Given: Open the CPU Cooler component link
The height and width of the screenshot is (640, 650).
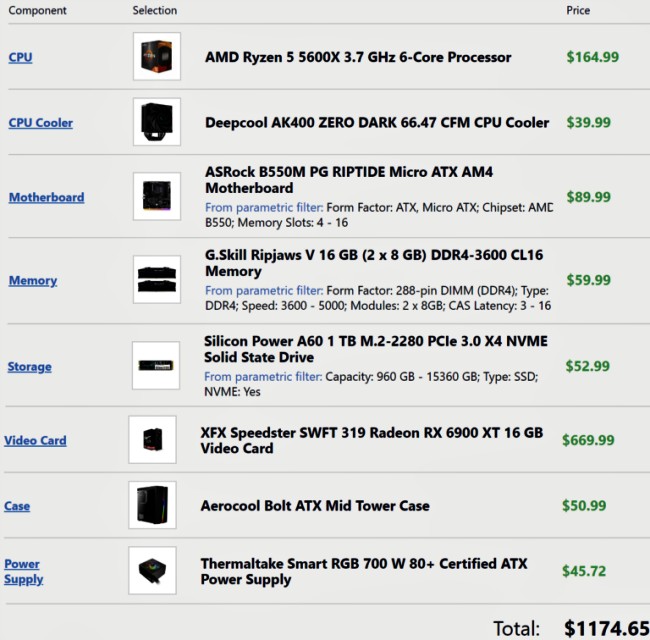Looking at the screenshot, I should click(41, 123).
